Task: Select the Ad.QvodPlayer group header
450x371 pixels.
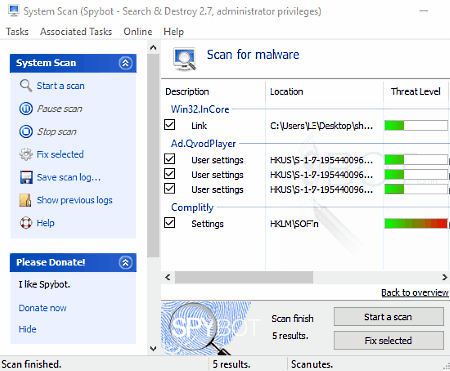Action: click(x=203, y=144)
